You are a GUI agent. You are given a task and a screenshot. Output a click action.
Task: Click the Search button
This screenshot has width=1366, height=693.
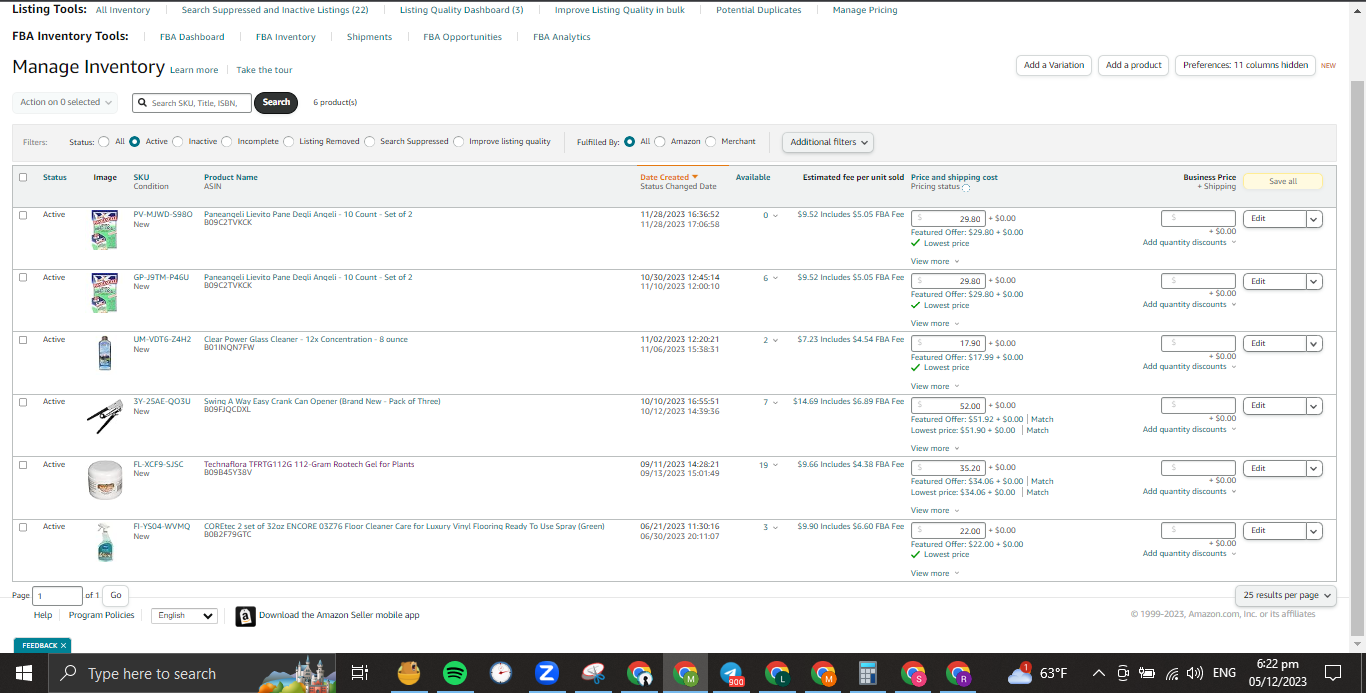277,102
